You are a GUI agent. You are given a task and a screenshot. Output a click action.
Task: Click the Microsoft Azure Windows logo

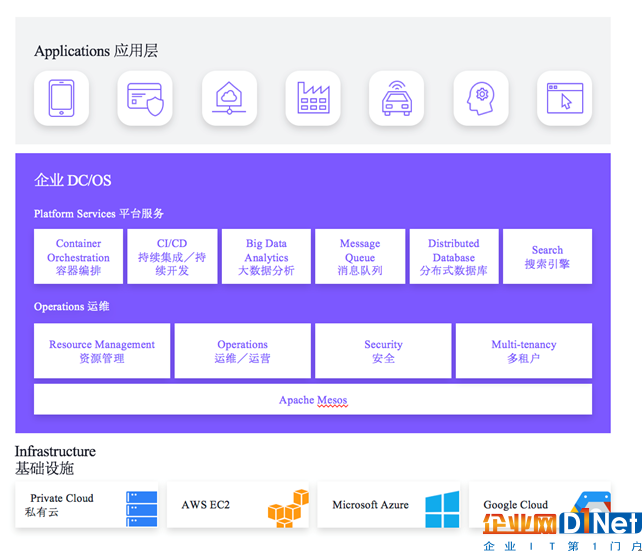[x=442, y=509]
